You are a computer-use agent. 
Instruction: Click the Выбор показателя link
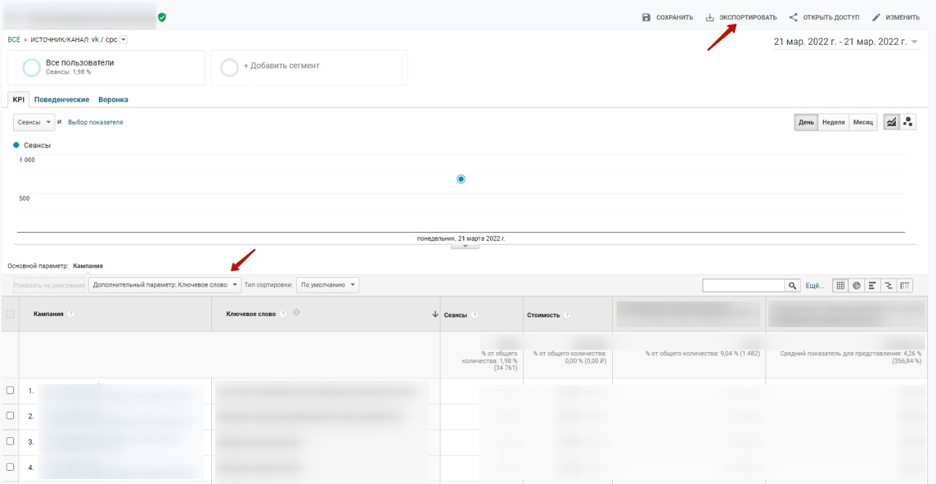point(95,122)
